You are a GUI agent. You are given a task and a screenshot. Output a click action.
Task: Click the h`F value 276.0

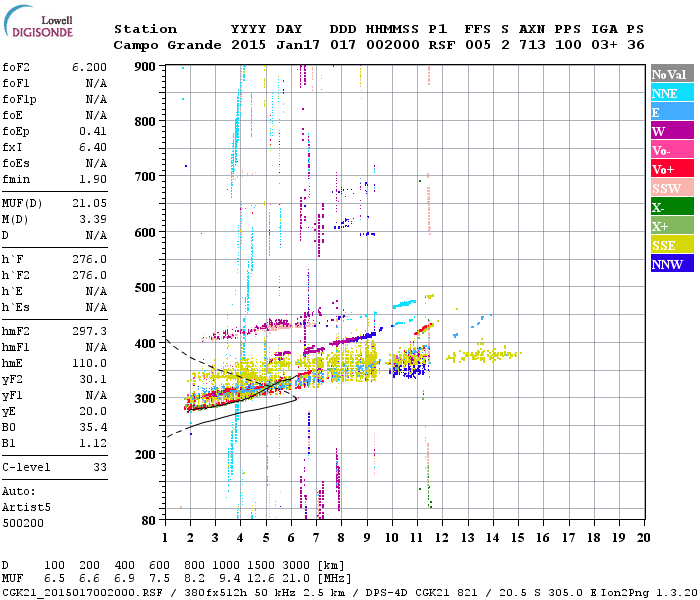click(89, 259)
